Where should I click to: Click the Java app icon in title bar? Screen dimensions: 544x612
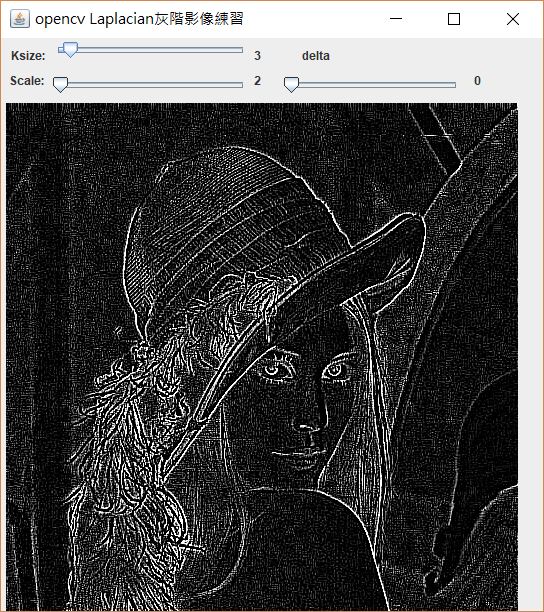click(x=20, y=19)
